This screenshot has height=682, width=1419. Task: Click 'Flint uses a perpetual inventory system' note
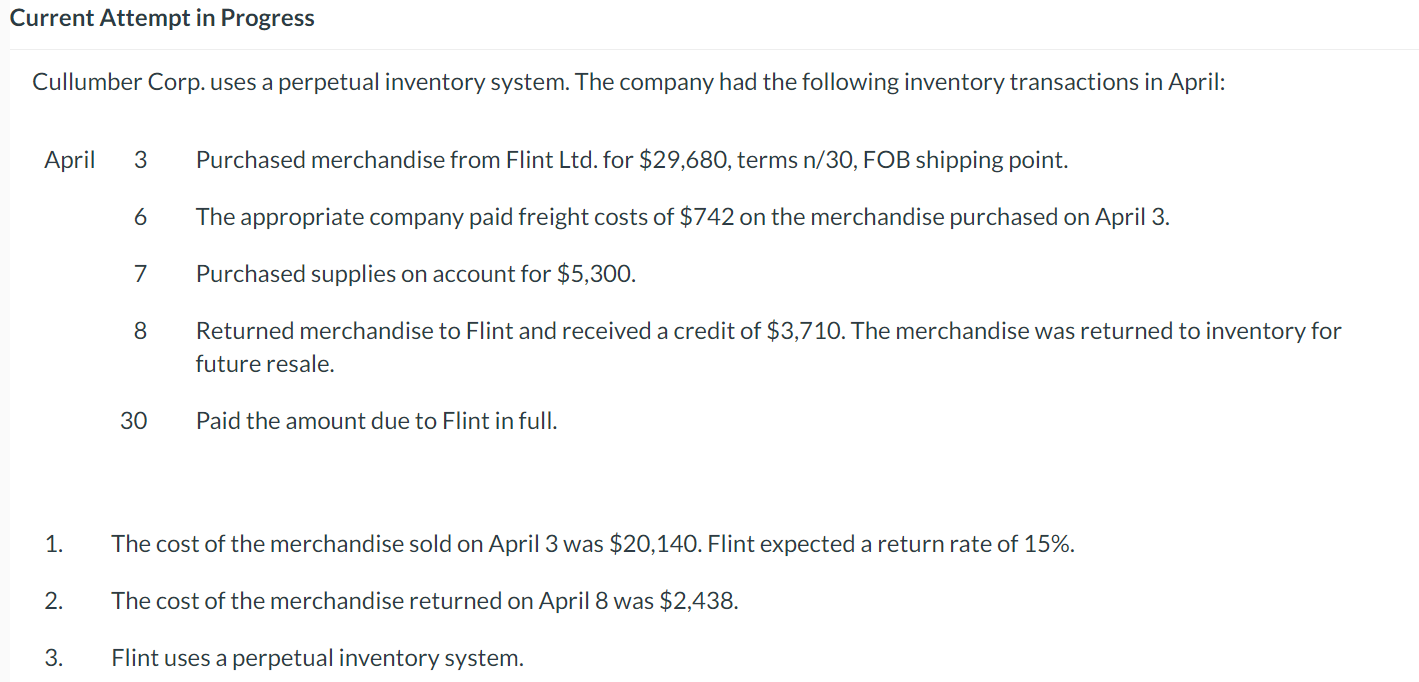[x=317, y=658]
